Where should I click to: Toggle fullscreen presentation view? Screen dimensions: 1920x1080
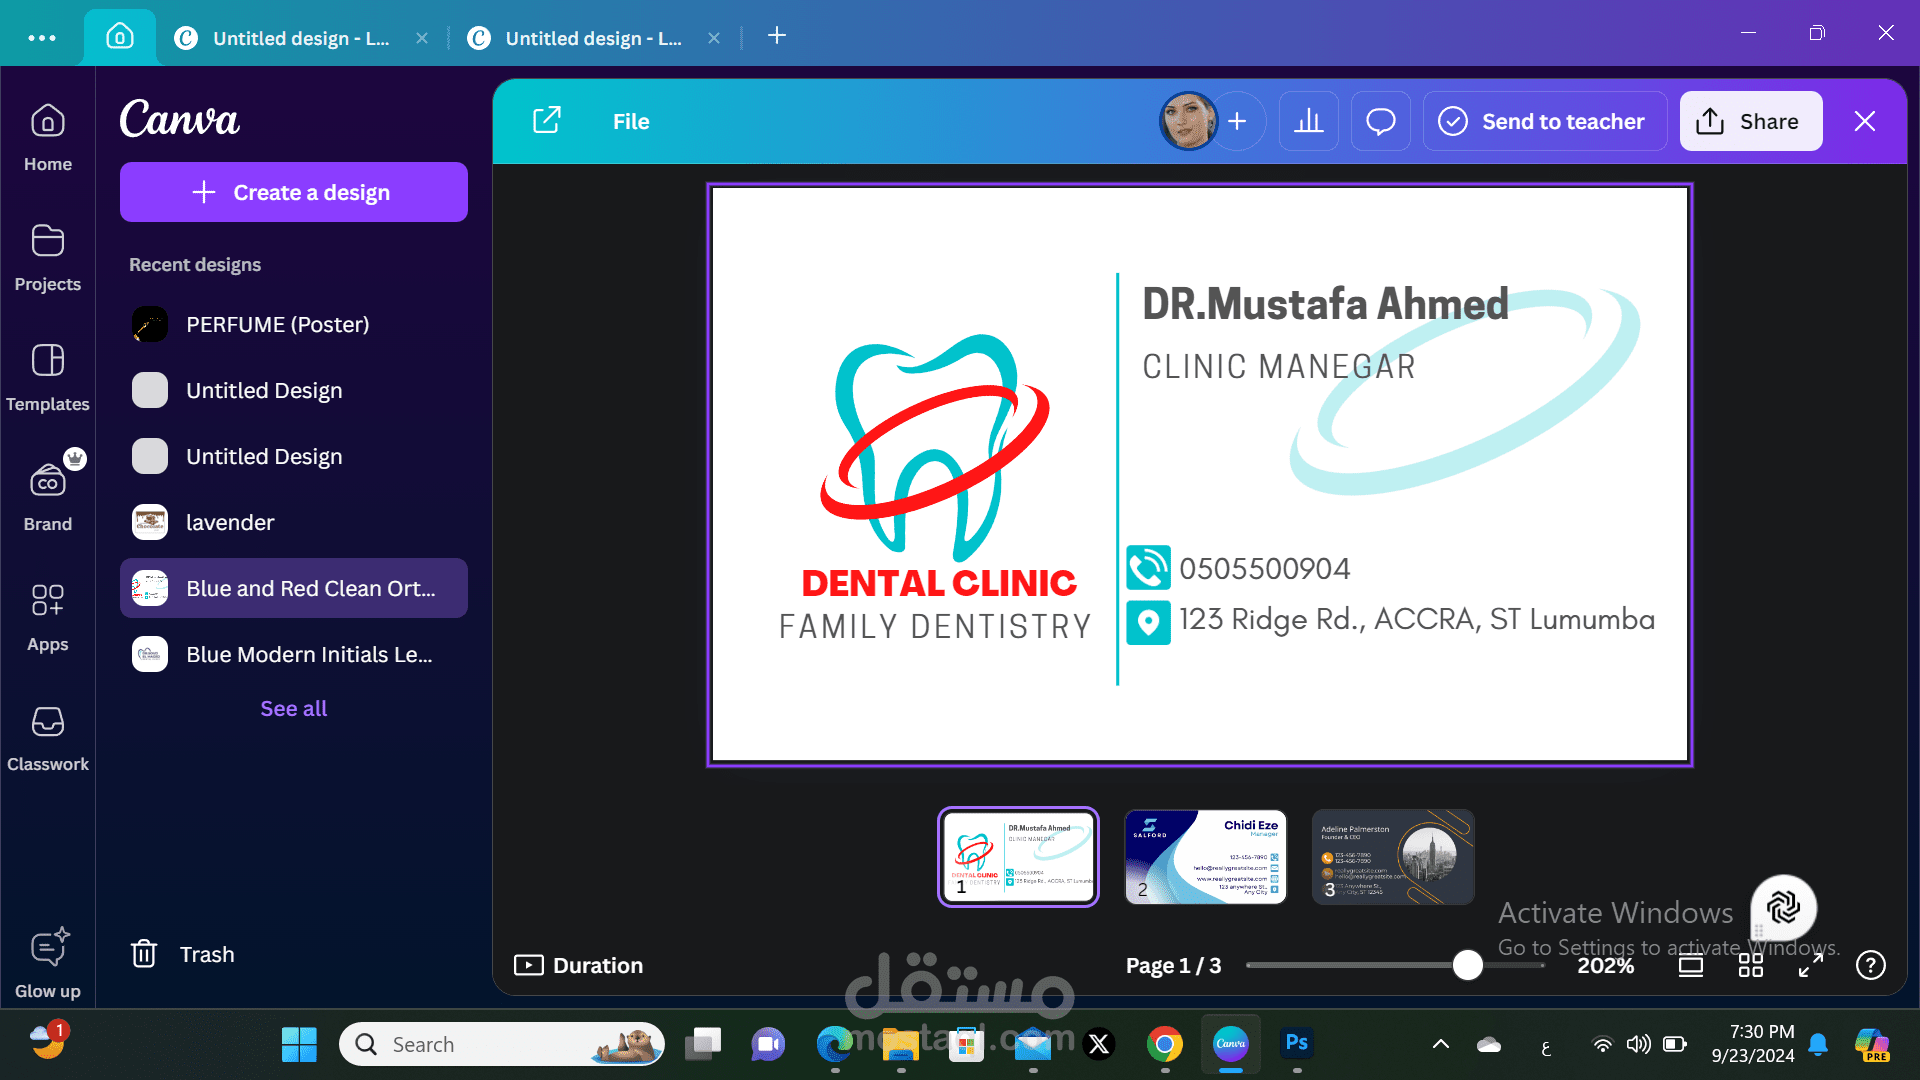1810,965
